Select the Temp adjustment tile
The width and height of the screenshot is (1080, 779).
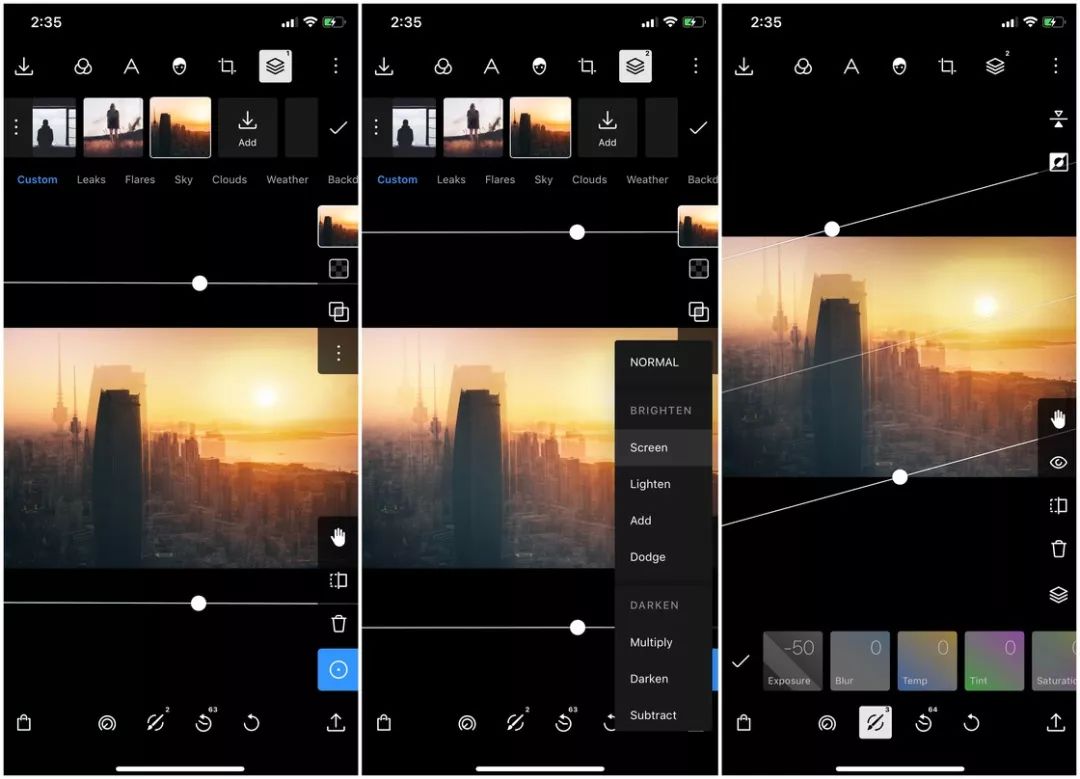point(927,661)
